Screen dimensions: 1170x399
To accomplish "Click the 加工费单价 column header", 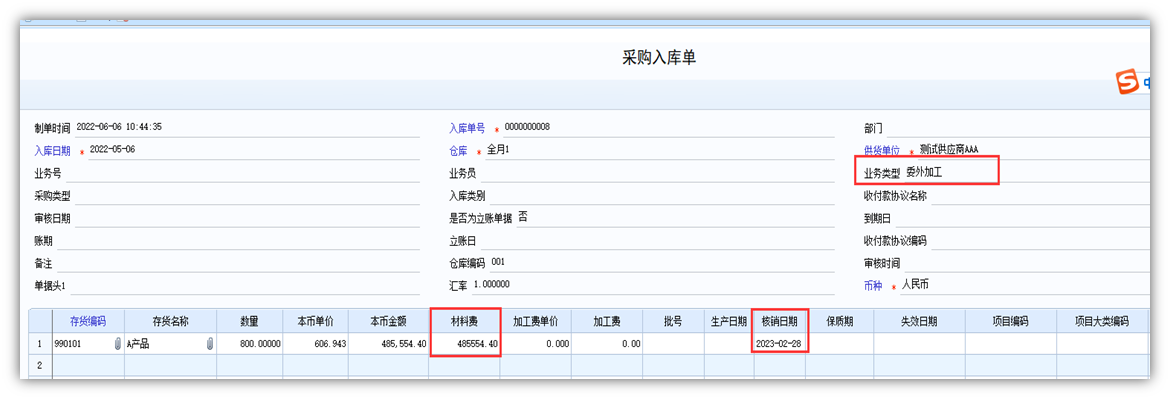I will coord(537,321).
